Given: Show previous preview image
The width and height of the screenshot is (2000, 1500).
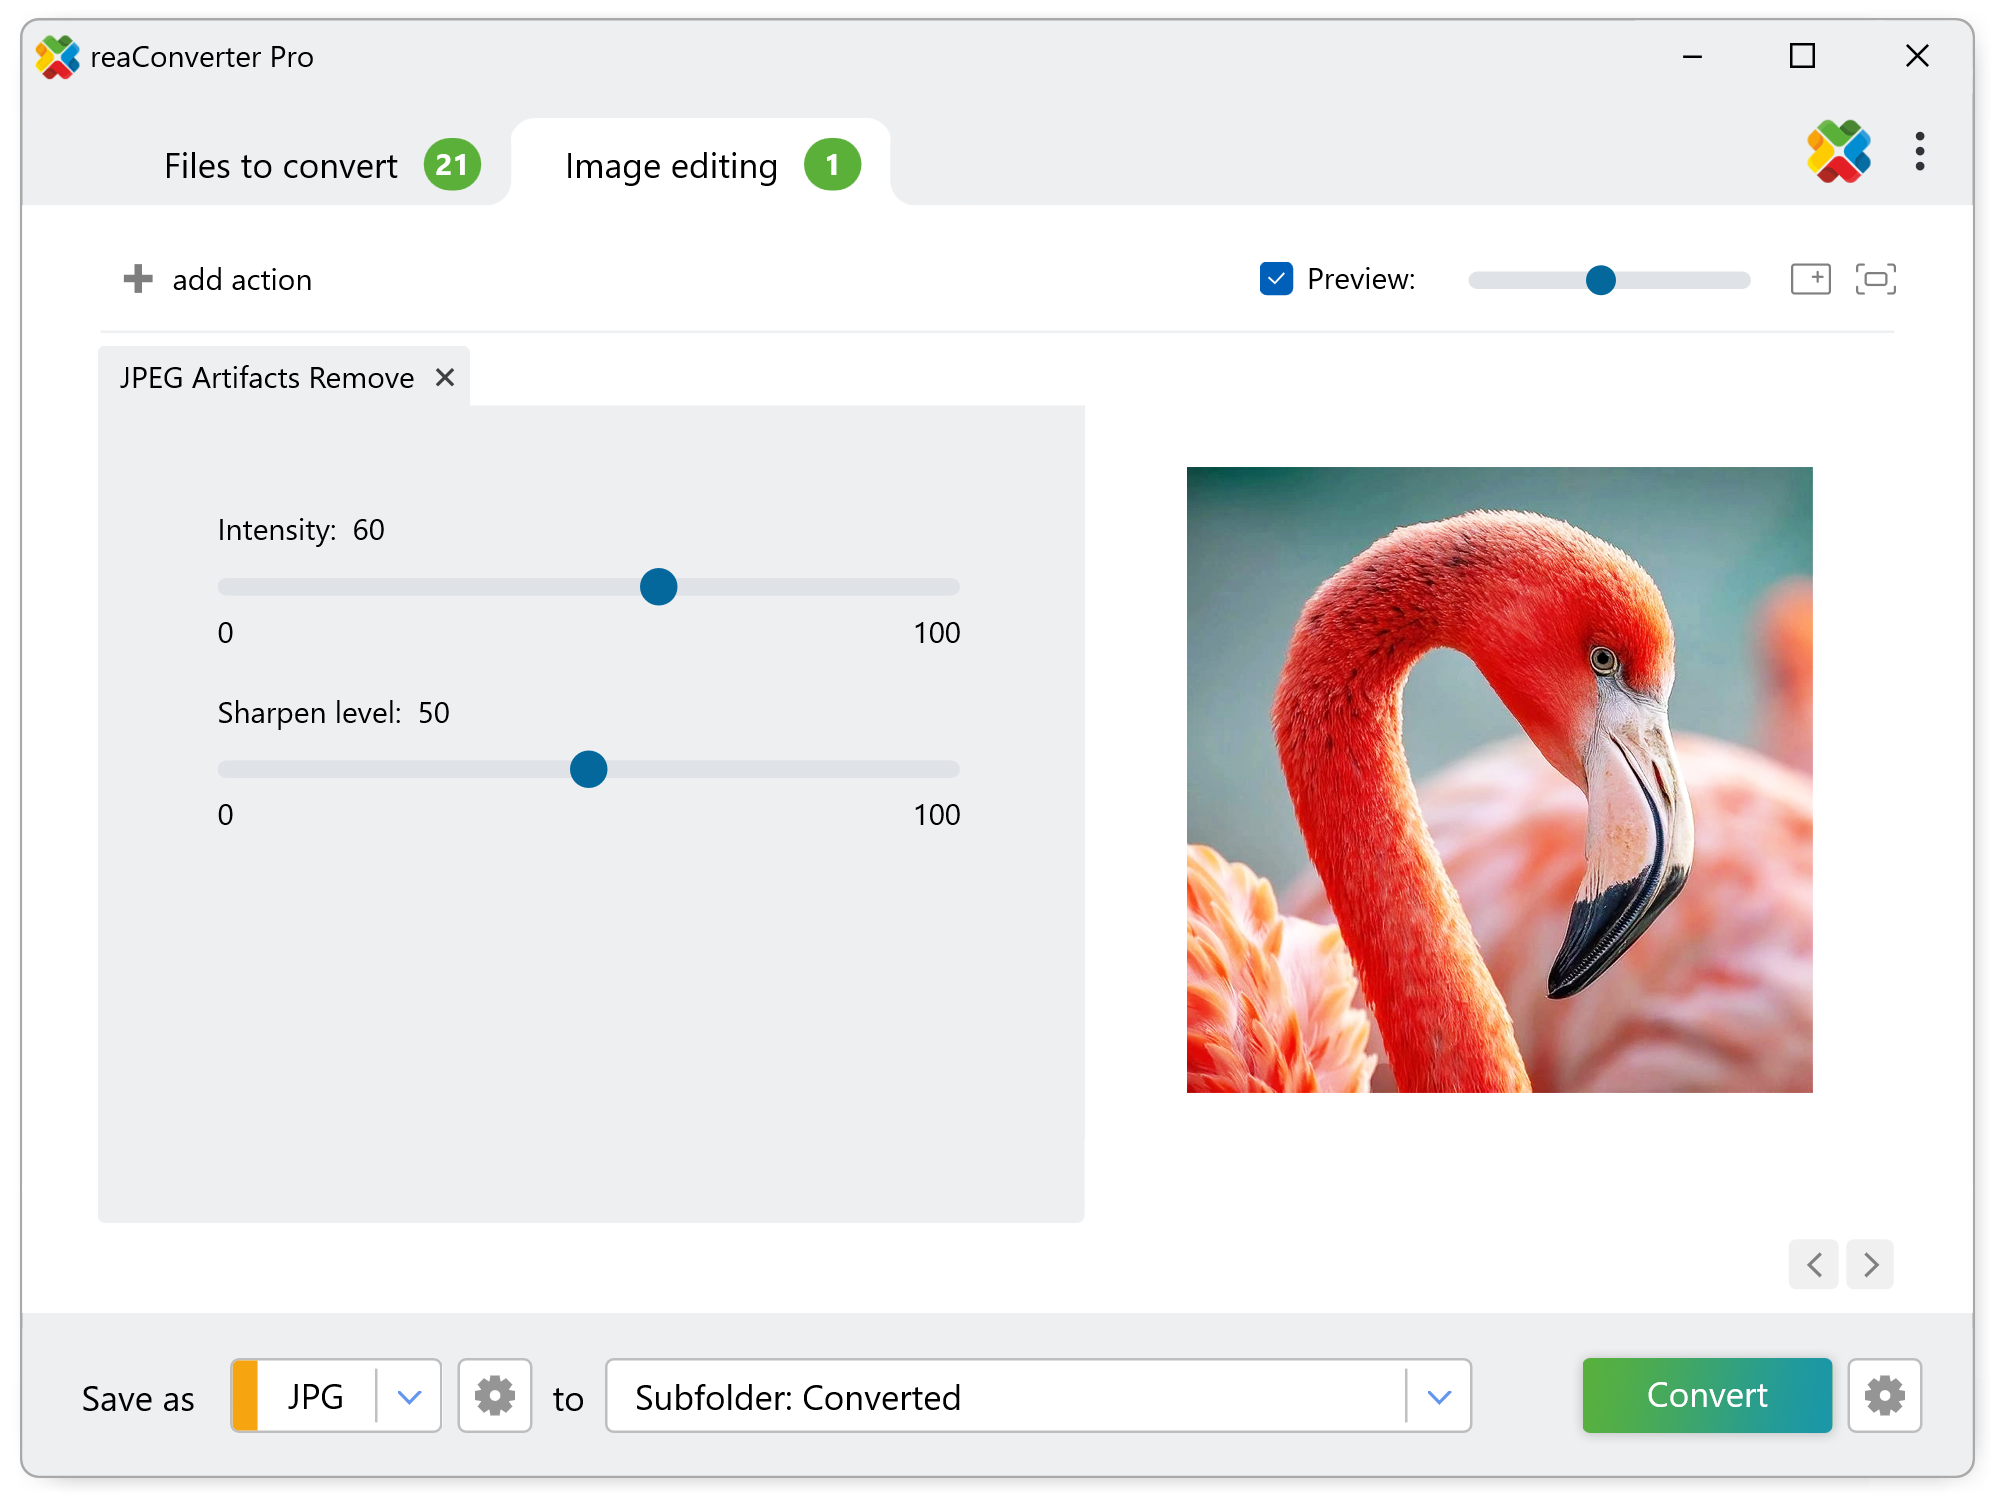Looking at the screenshot, I should point(1813,1265).
